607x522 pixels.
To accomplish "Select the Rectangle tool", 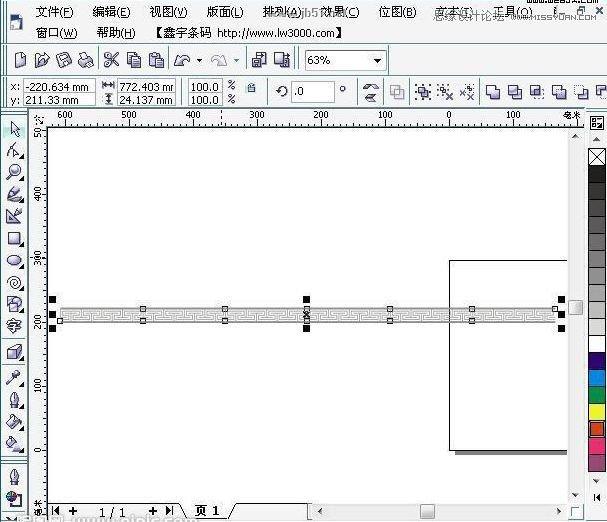I will [x=15, y=239].
